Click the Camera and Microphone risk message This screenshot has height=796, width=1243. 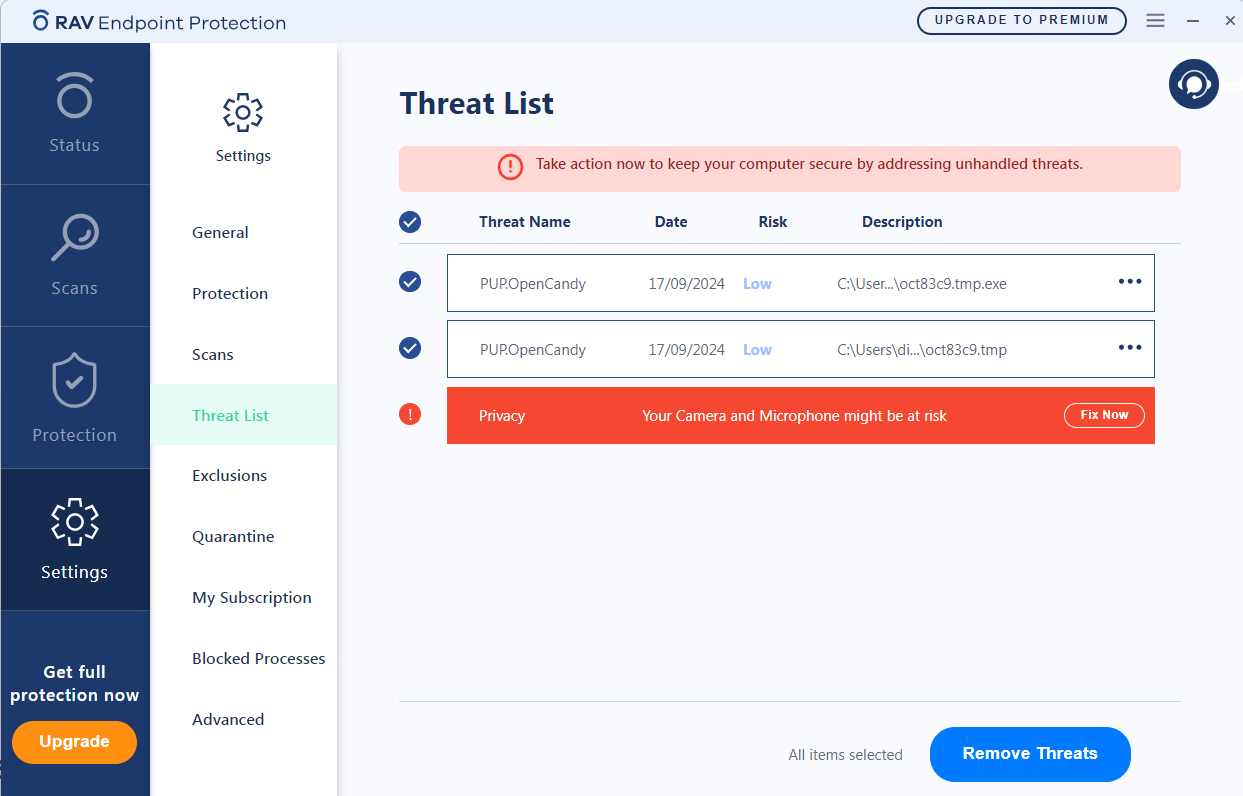point(794,416)
